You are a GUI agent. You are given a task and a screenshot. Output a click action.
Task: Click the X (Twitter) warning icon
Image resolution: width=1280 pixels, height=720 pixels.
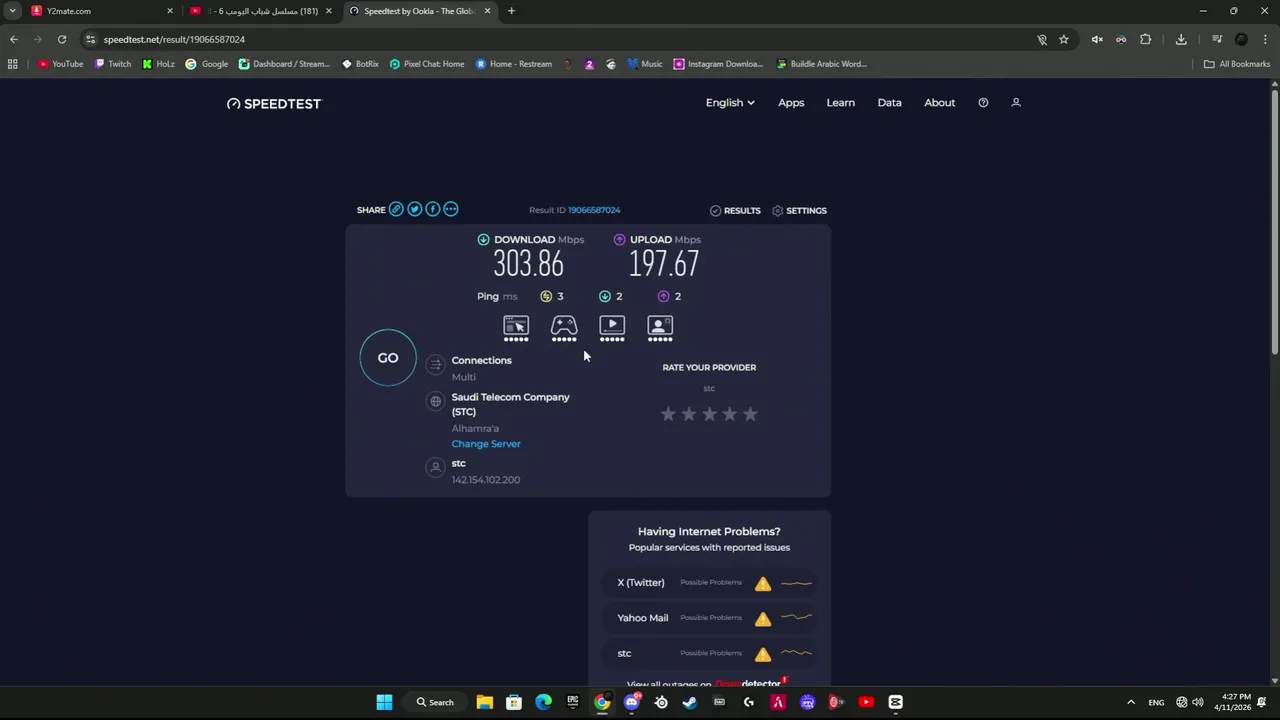click(x=763, y=583)
